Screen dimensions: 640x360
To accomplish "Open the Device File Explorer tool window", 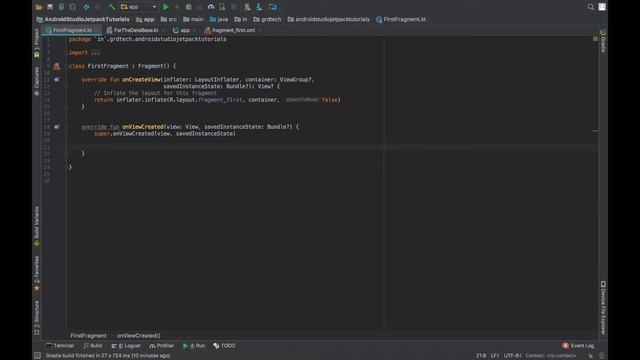I will (x=603, y=308).
